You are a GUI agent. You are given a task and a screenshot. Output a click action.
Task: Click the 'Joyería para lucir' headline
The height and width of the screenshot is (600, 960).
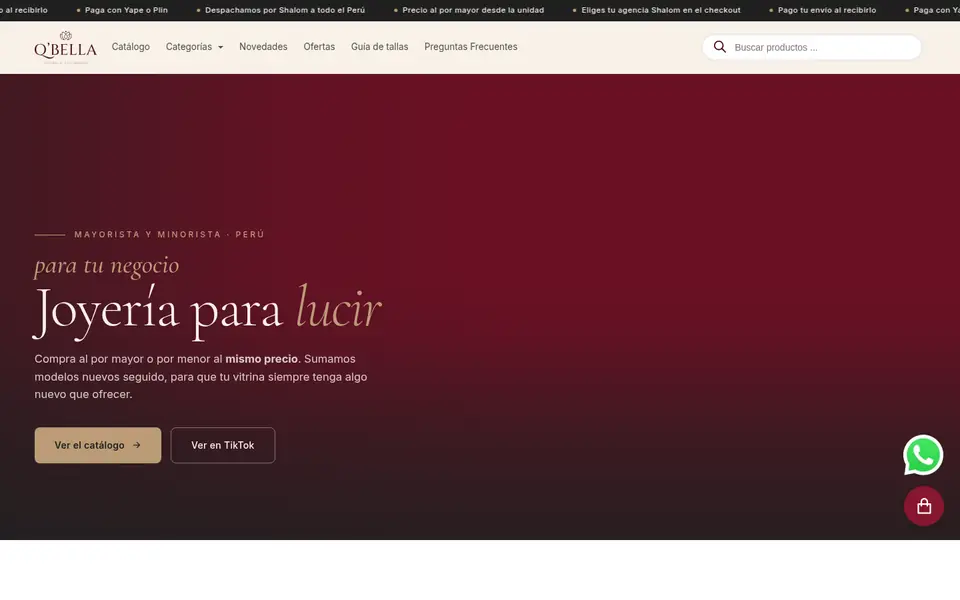coord(208,311)
